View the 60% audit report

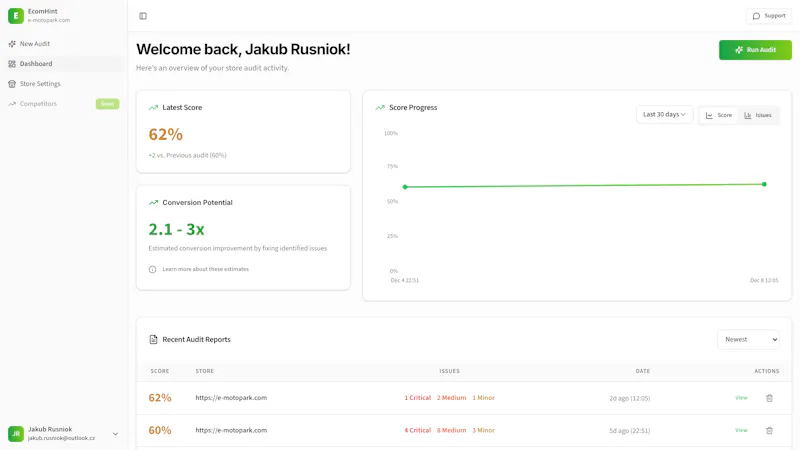click(741, 430)
